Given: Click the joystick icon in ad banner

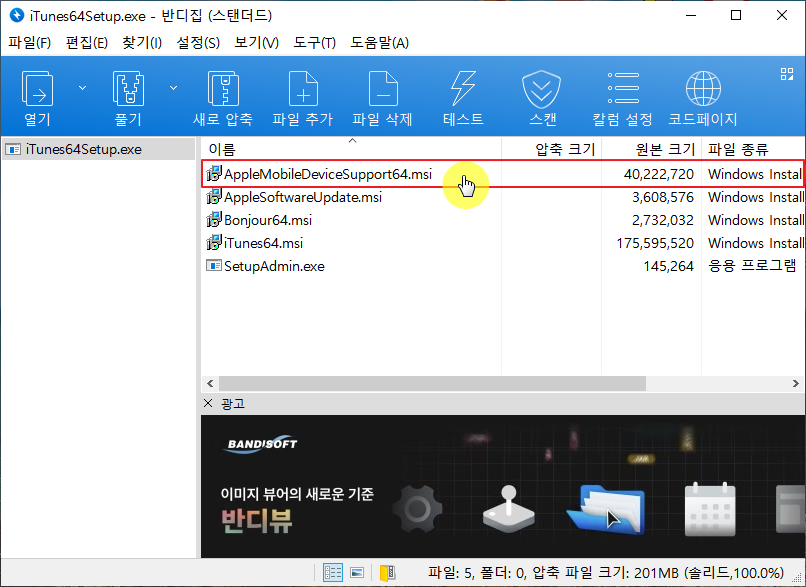Looking at the screenshot, I should tap(508, 508).
